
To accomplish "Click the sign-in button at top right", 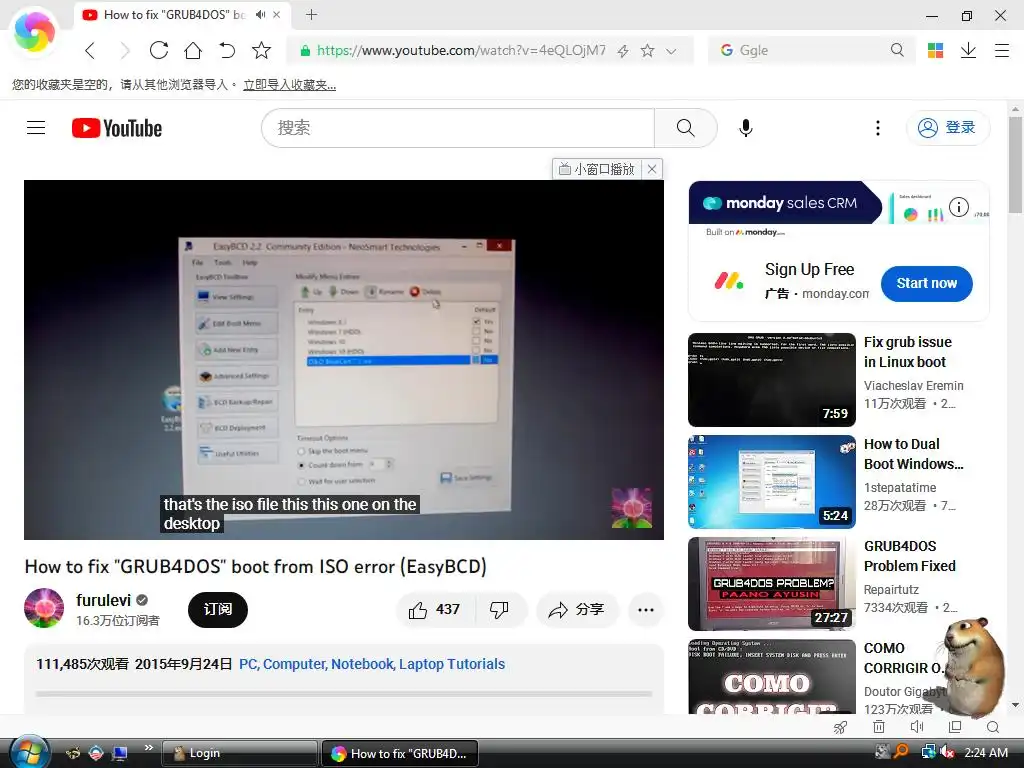I will tap(948, 127).
